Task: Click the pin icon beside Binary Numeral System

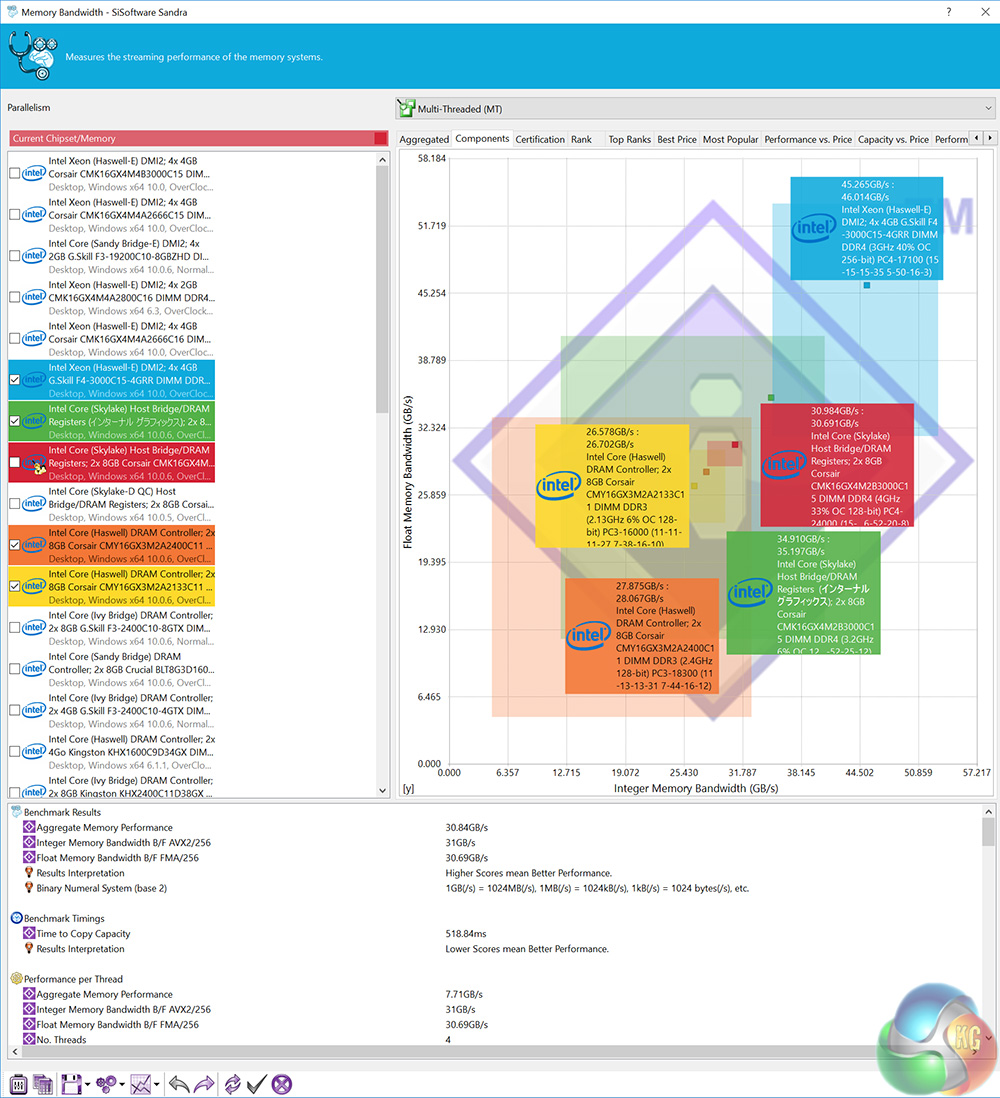Action: click(29, 888)
